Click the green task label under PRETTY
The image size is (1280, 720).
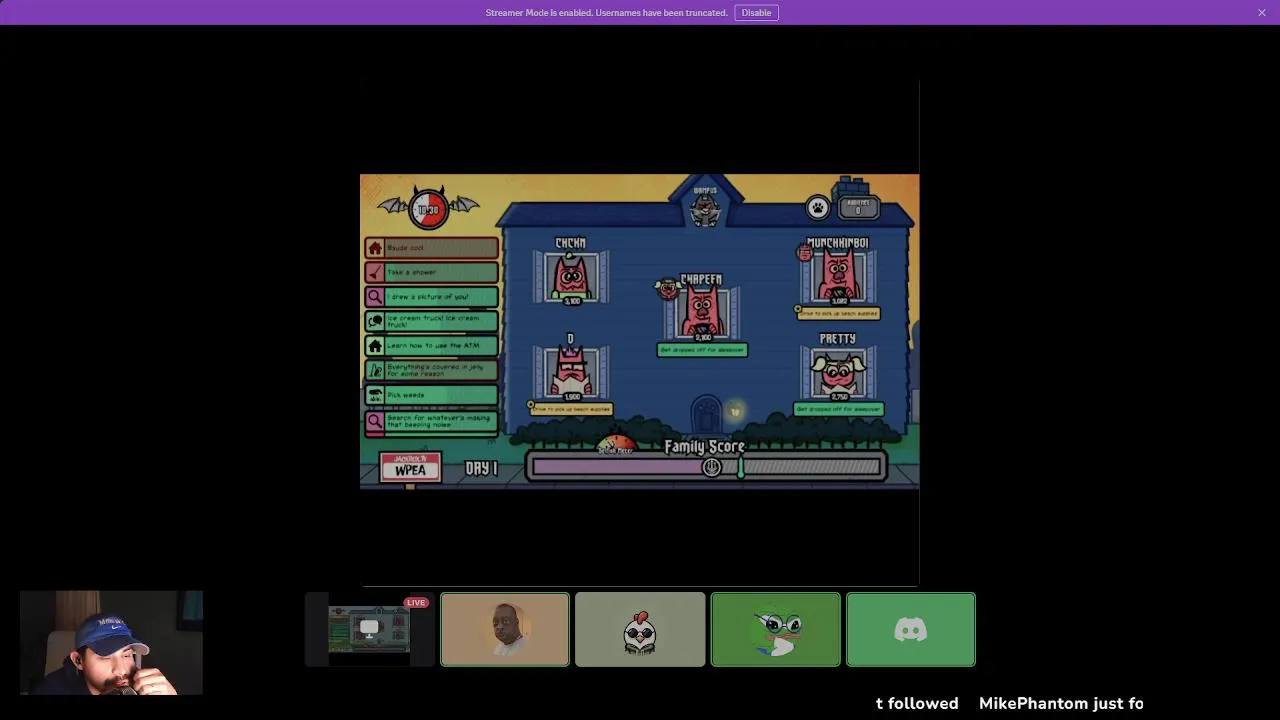pyautogui.click(x=838, y=409)
